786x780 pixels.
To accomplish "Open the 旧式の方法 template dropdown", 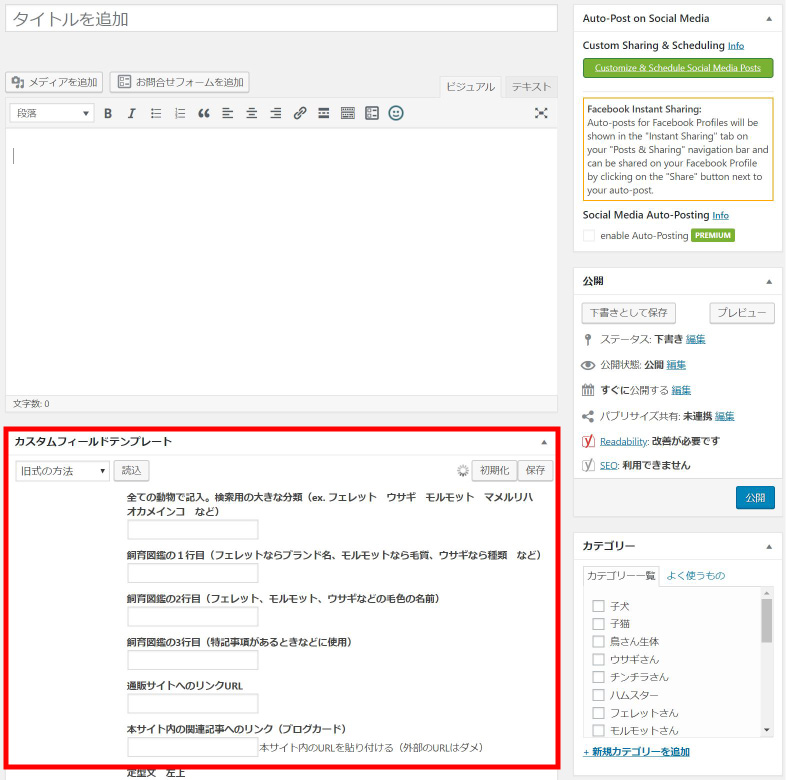I will click(x=62, y=470).
